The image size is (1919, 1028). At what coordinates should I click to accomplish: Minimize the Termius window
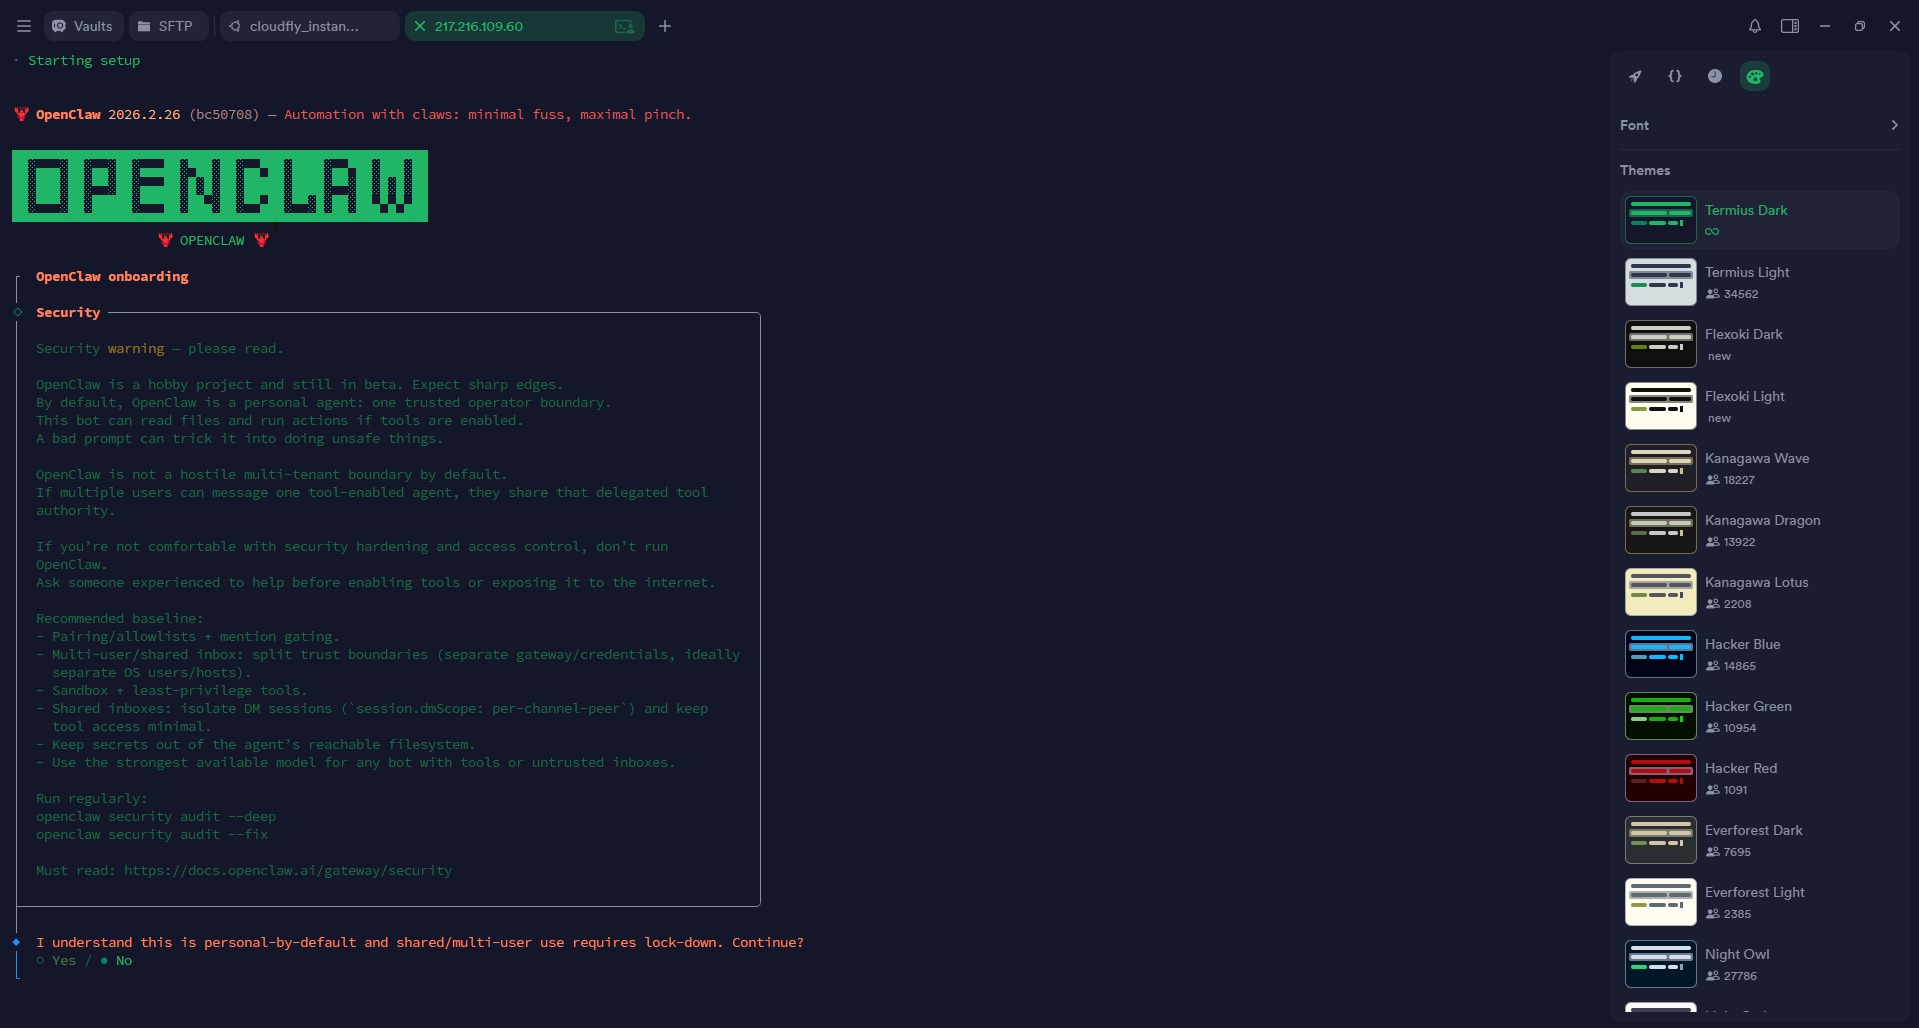tap(1825, 26)
